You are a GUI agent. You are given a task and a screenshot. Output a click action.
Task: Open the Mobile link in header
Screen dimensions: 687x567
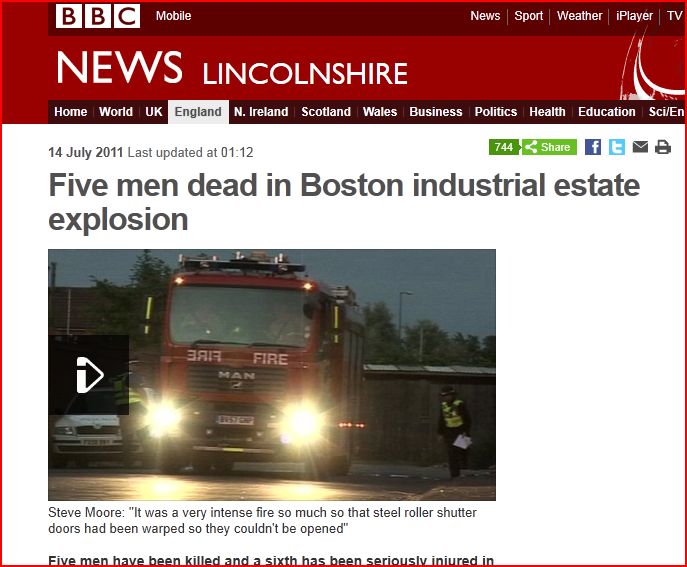click(x=174, y=16)
